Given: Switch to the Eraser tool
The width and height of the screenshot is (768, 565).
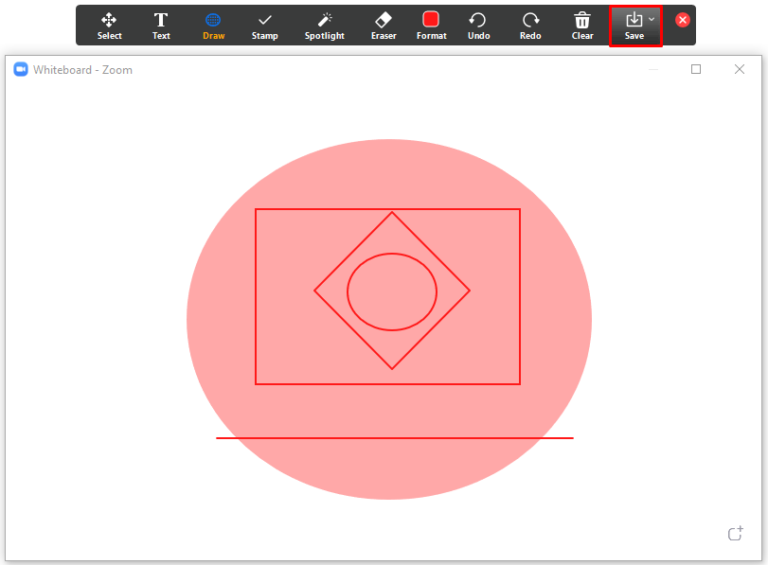Looking at the screenshot, I should point(384,26).
